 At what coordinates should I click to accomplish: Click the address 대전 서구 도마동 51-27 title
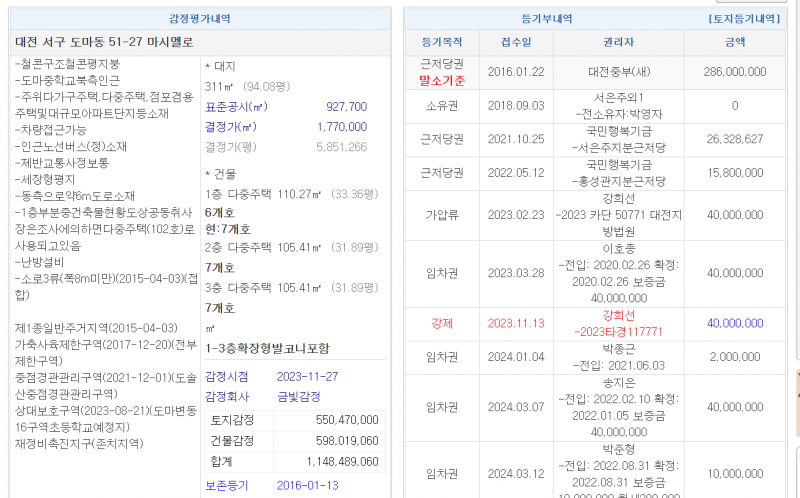click(x=102, y=42)
